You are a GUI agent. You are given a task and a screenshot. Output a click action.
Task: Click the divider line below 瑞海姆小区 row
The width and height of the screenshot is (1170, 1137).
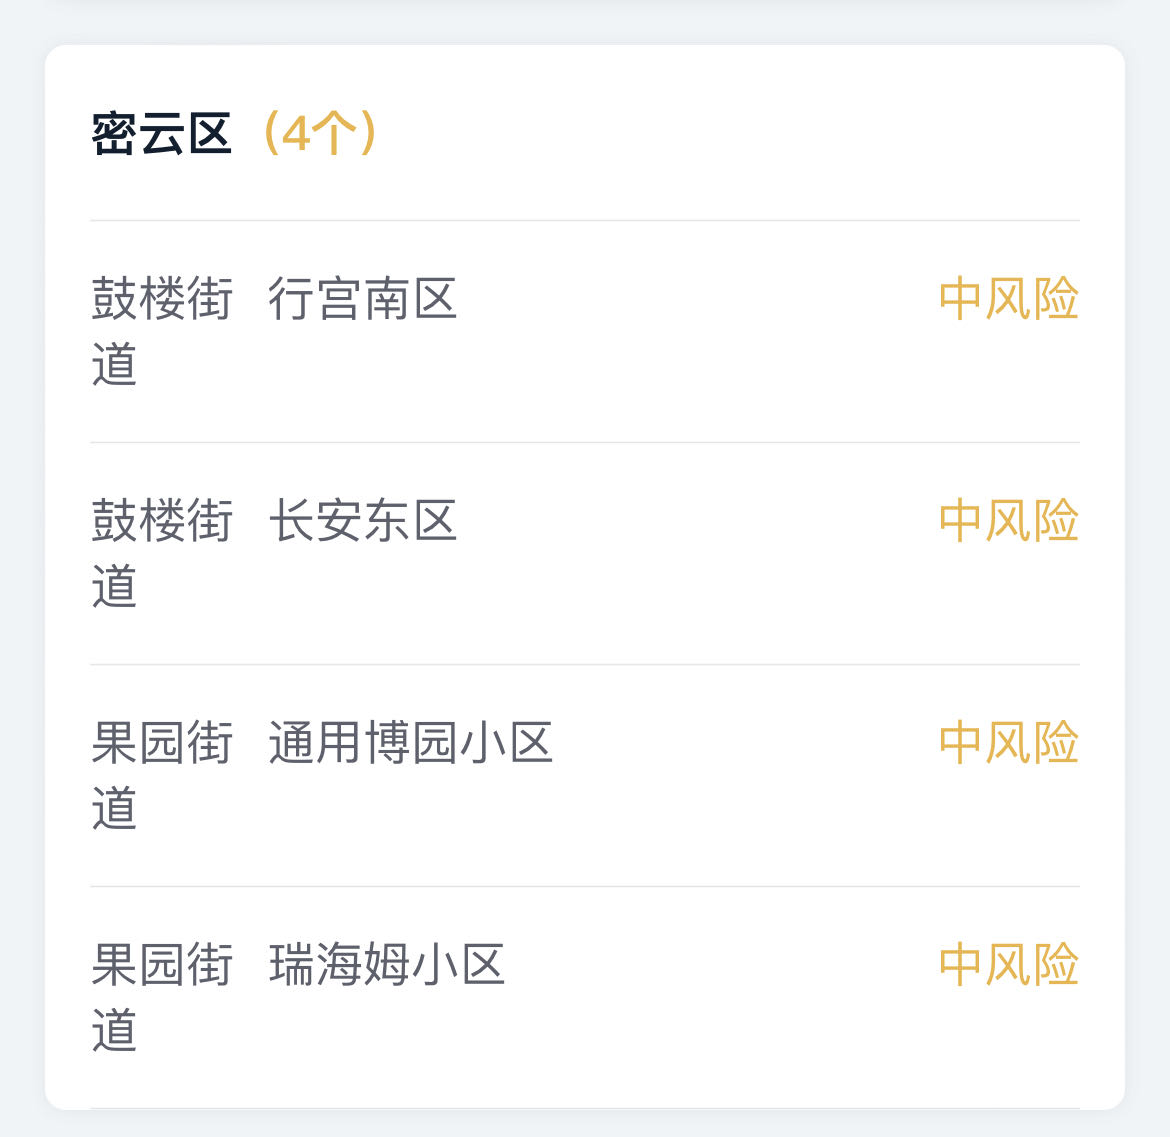click(585, 1108)
